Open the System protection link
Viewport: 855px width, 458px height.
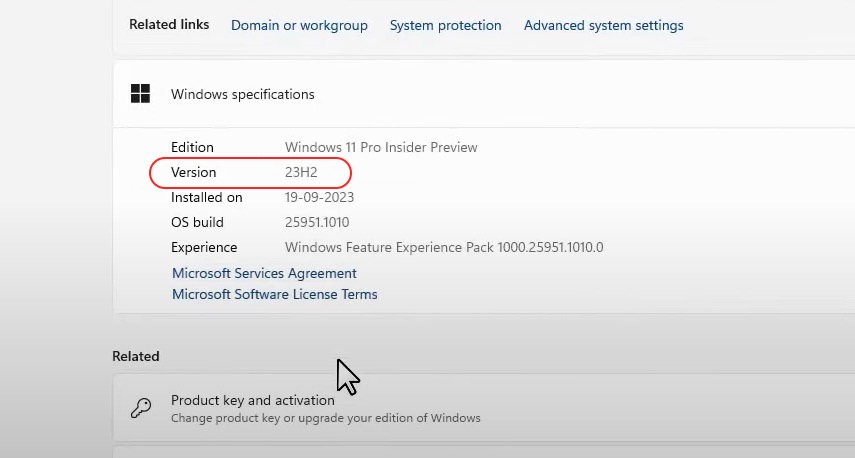coord(445,26)
